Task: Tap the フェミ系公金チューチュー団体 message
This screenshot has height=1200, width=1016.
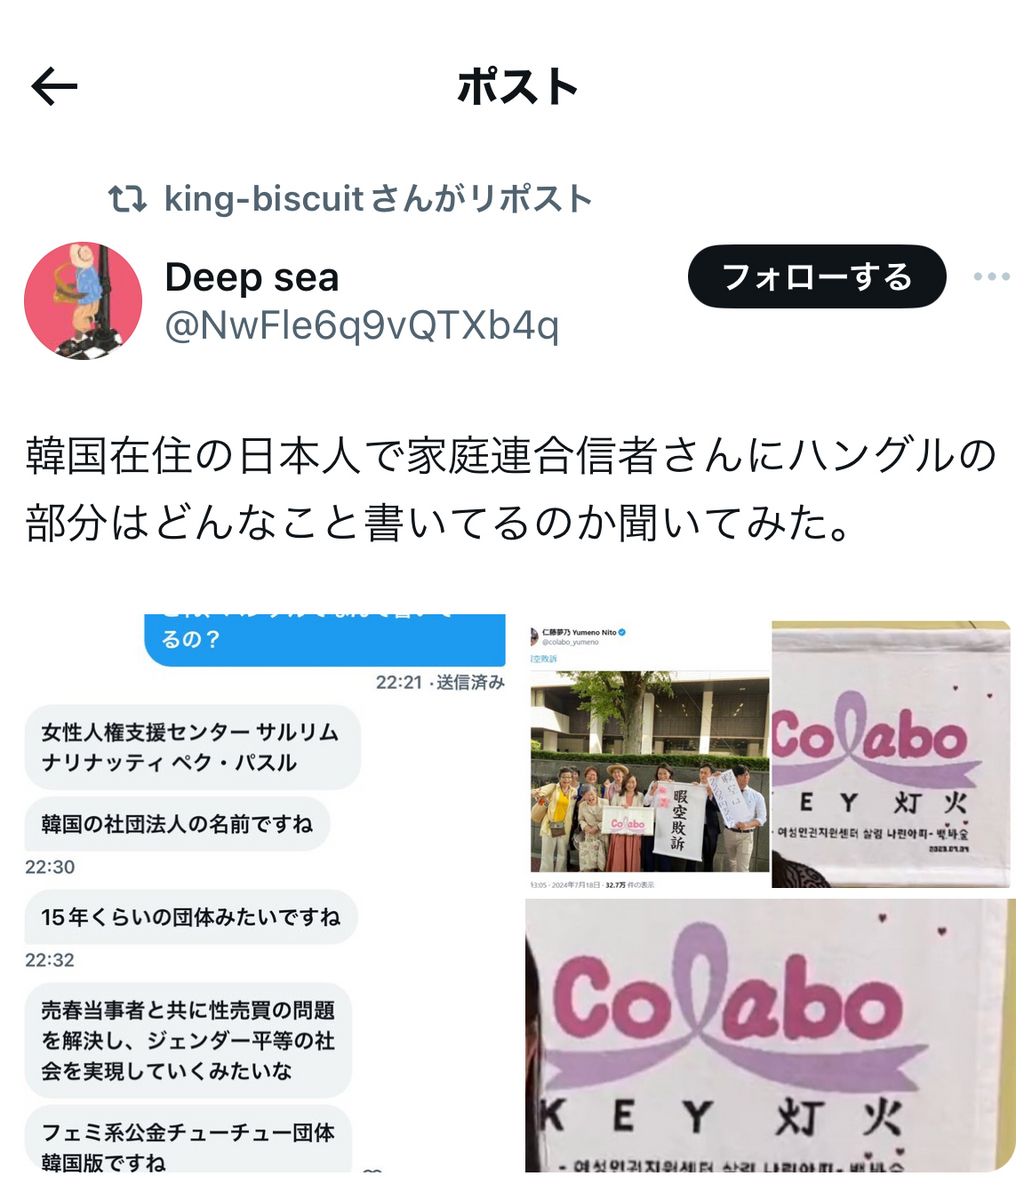Action: tap(189, 1140)
